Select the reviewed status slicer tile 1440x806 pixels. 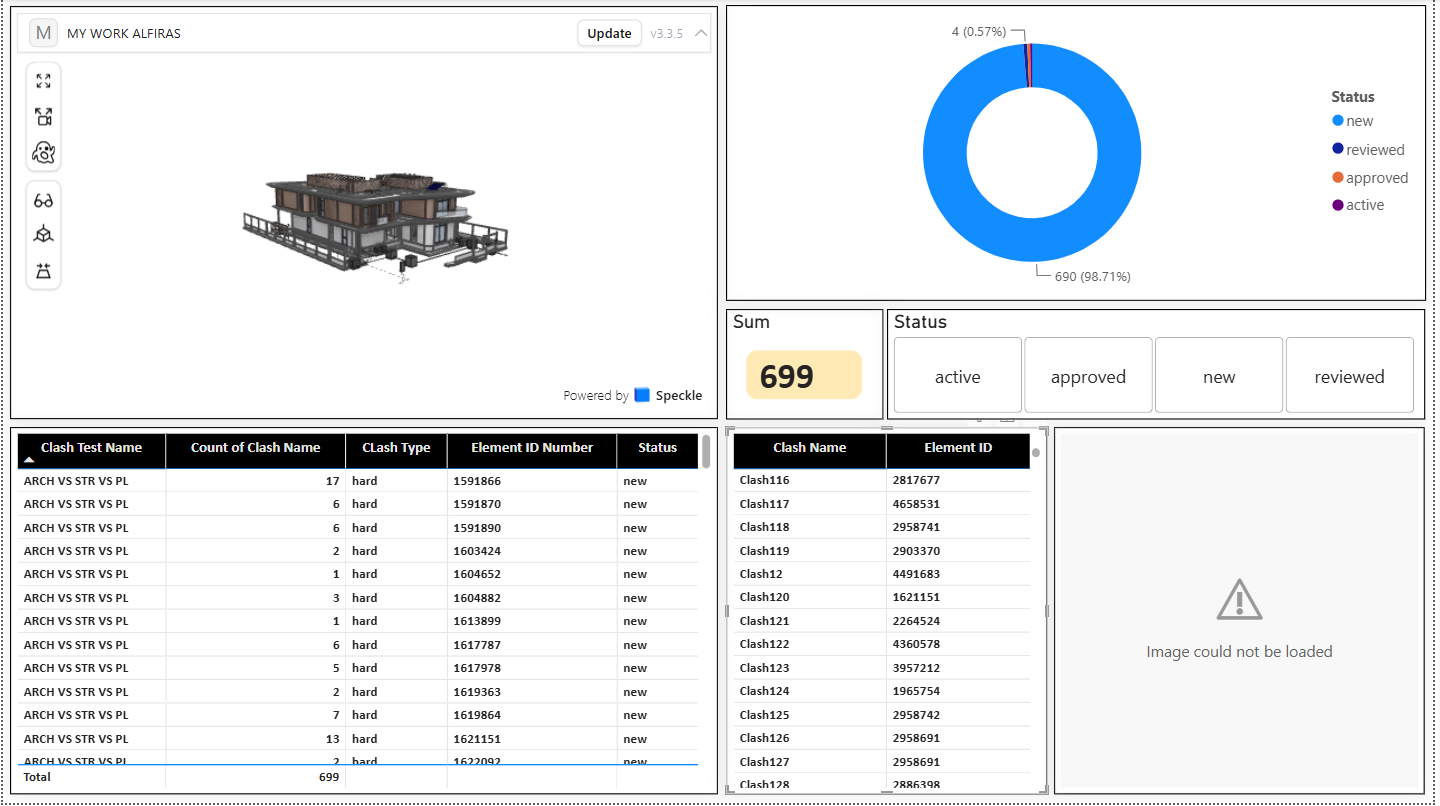1349,375
